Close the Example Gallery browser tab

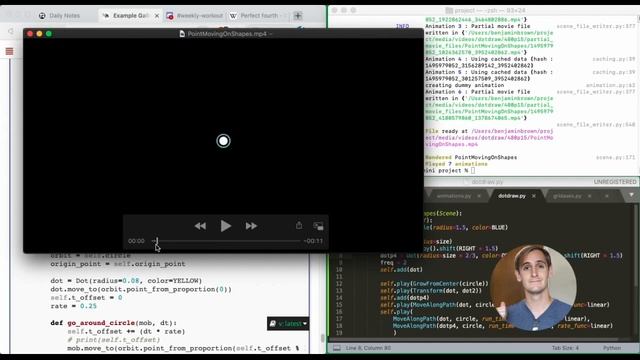(157, 16)
